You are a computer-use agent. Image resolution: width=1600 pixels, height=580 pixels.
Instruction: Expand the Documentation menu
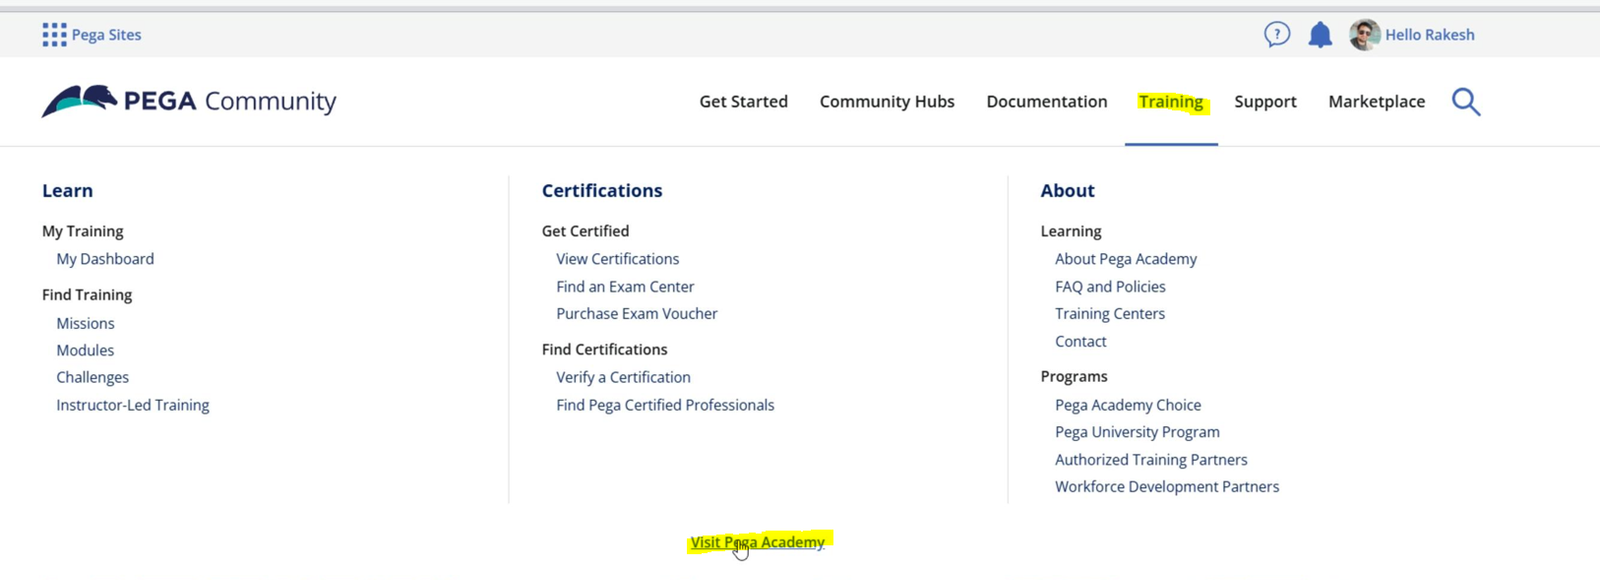pyautogui.click(x=1046, y=102)
